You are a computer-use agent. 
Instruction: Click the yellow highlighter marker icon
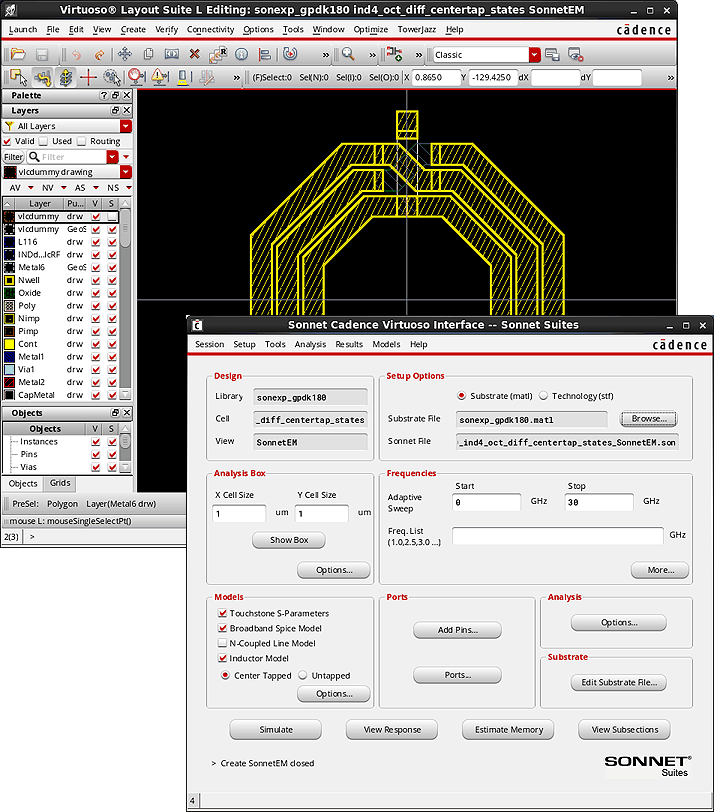click(x=183, y=78)
